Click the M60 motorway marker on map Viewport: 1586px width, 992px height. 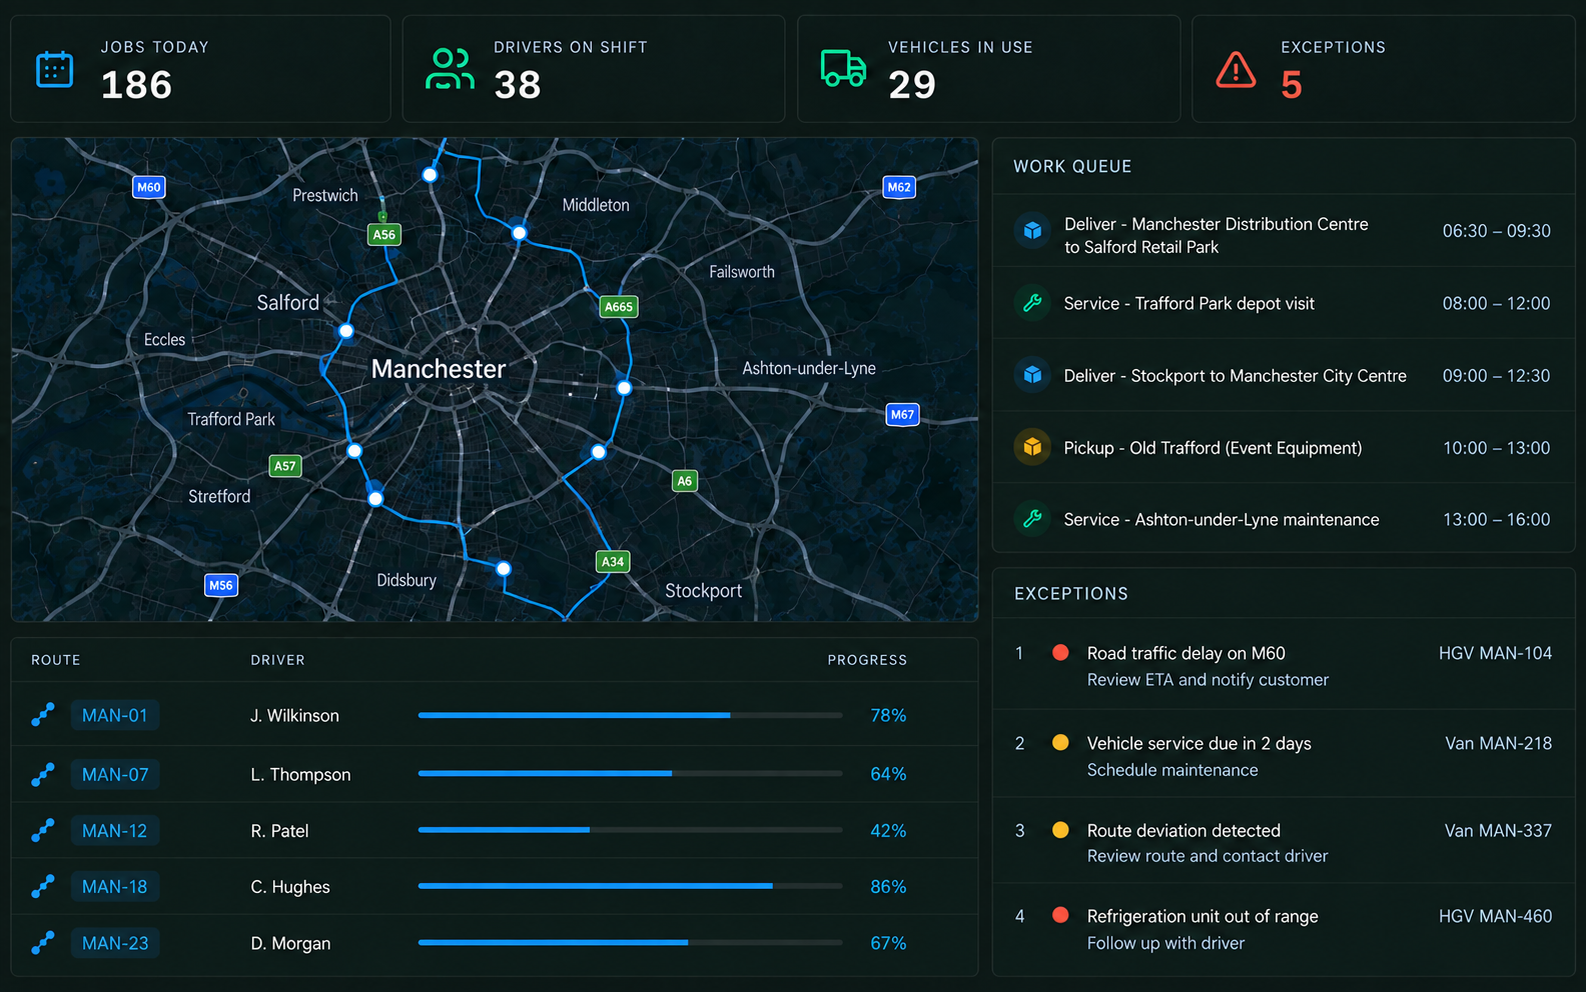coord(149,187)
